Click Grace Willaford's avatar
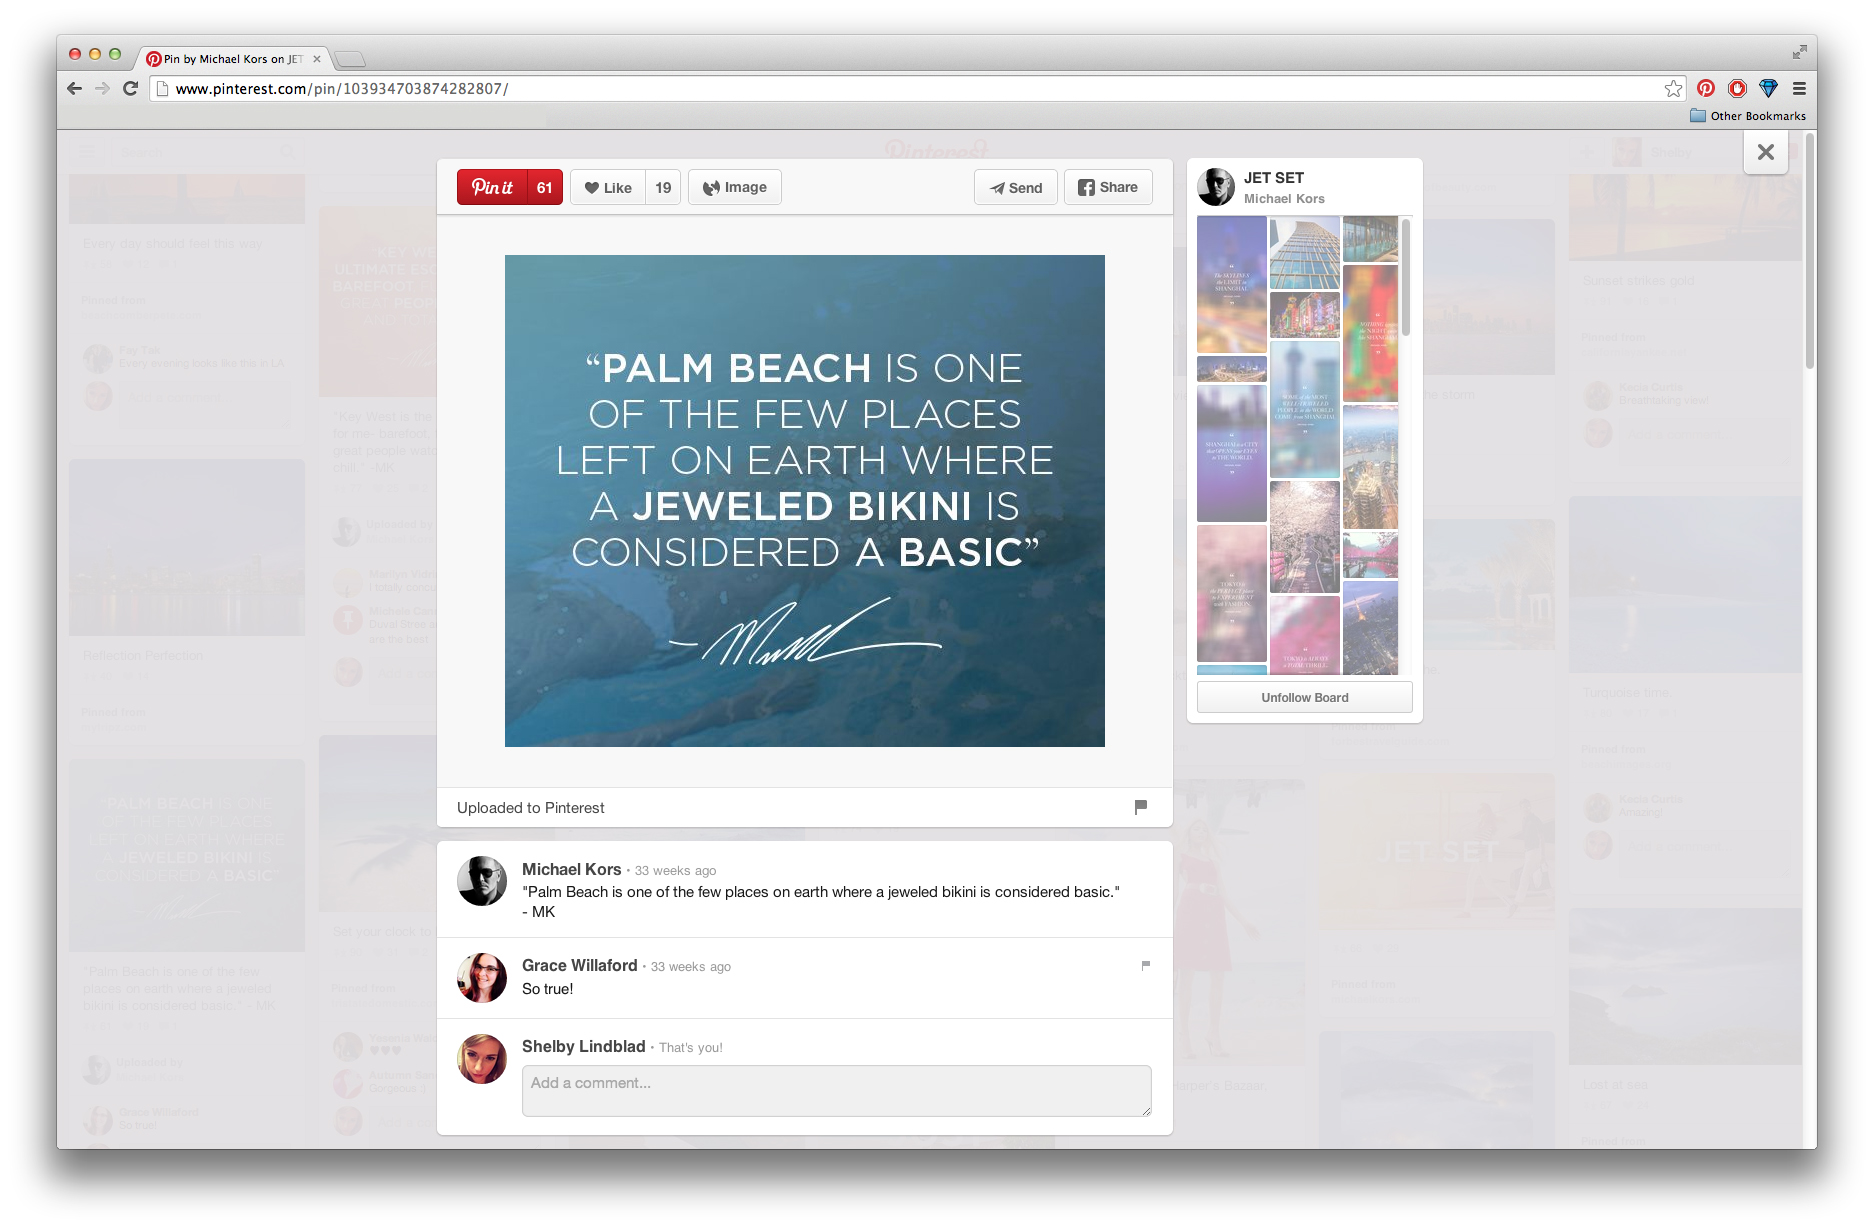This screenshot has height=1228, width=1874. (482, 977)
